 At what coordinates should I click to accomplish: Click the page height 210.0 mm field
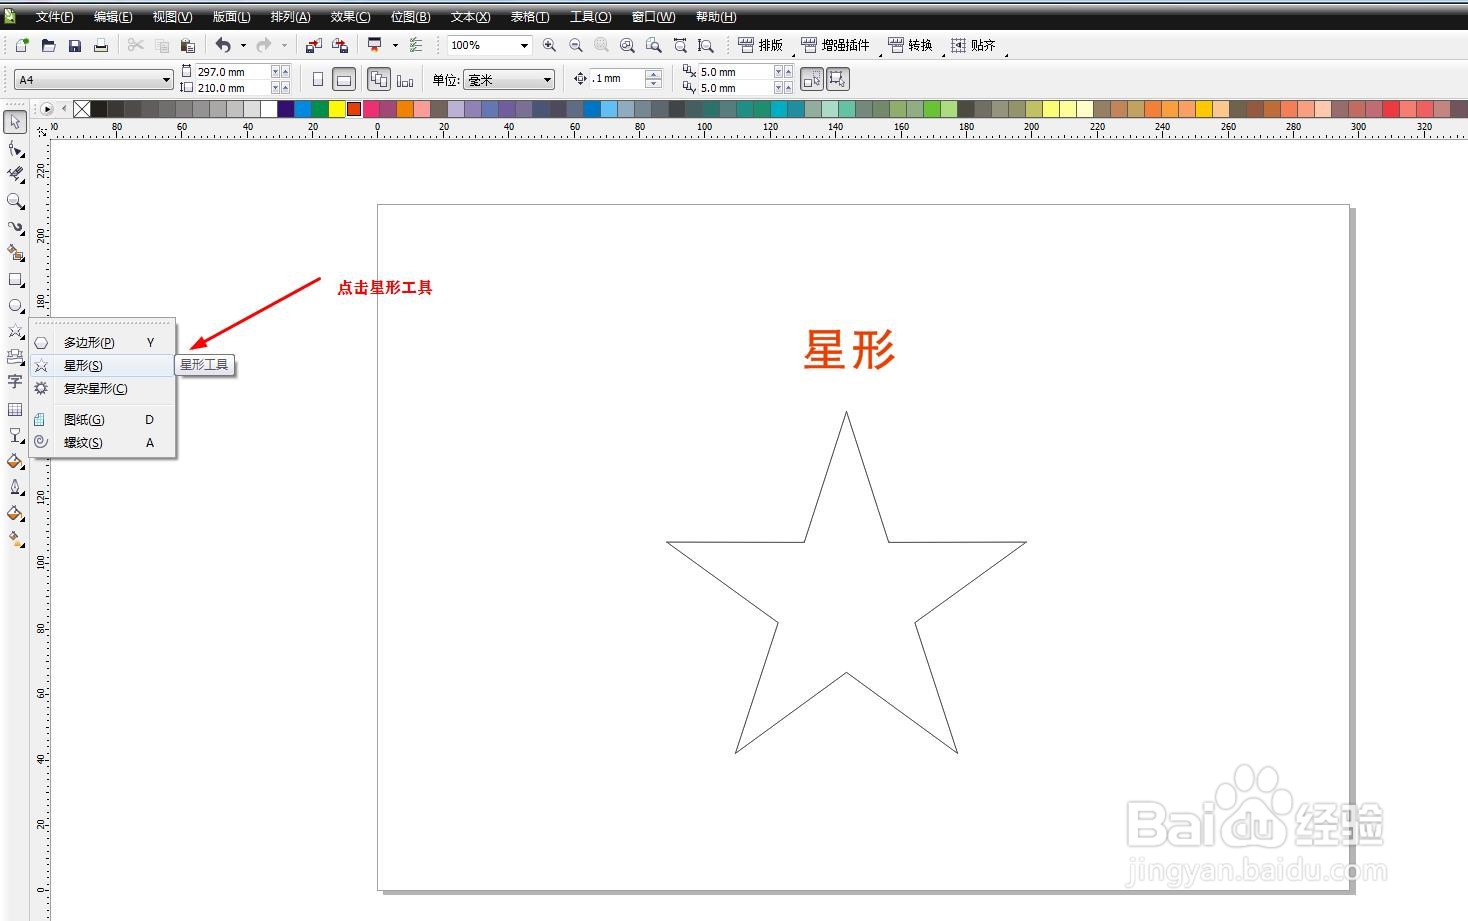(x=233, y=88)
